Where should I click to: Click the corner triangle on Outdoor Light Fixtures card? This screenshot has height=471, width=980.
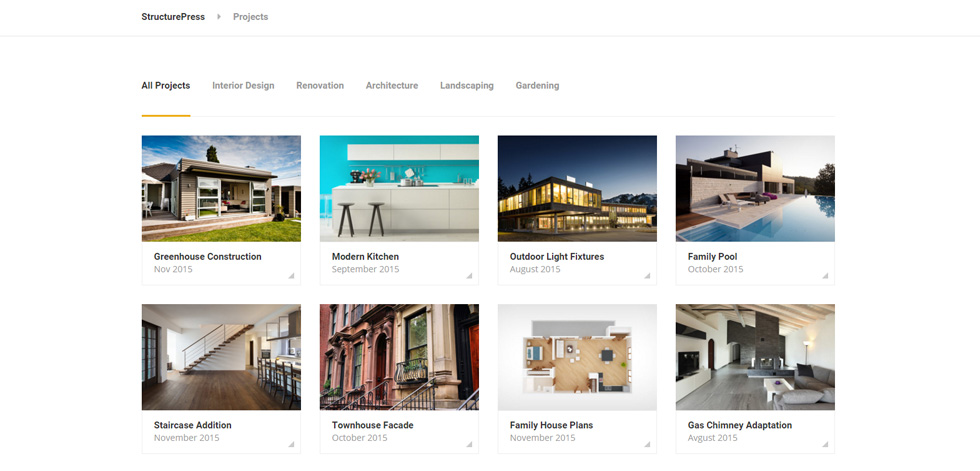[648, 276]
